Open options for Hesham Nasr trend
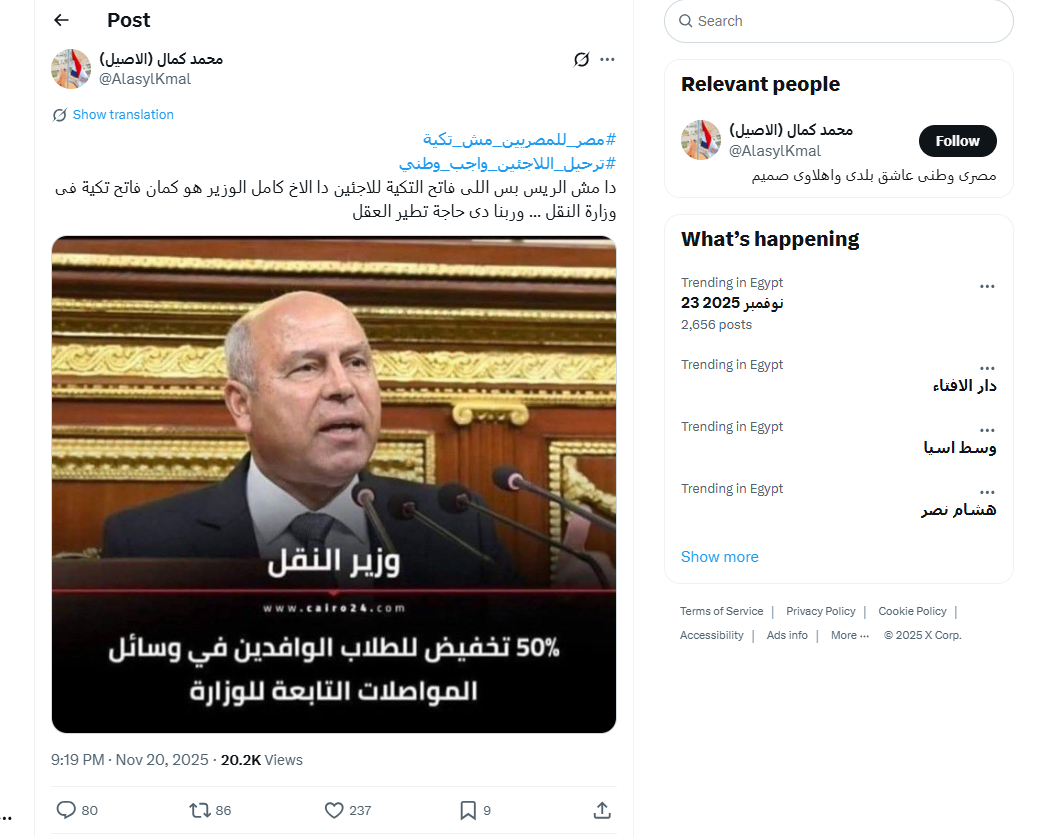 [x=987, y=491]
